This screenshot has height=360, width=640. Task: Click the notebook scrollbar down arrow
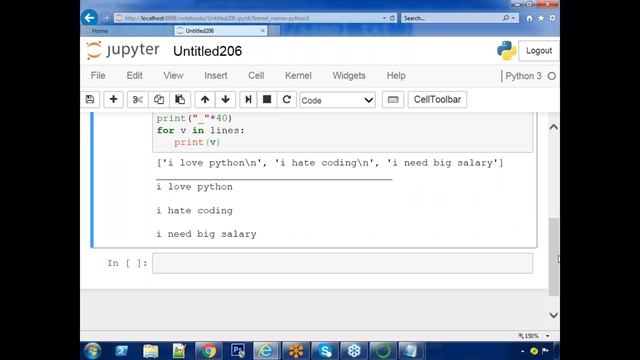point(553,315)
